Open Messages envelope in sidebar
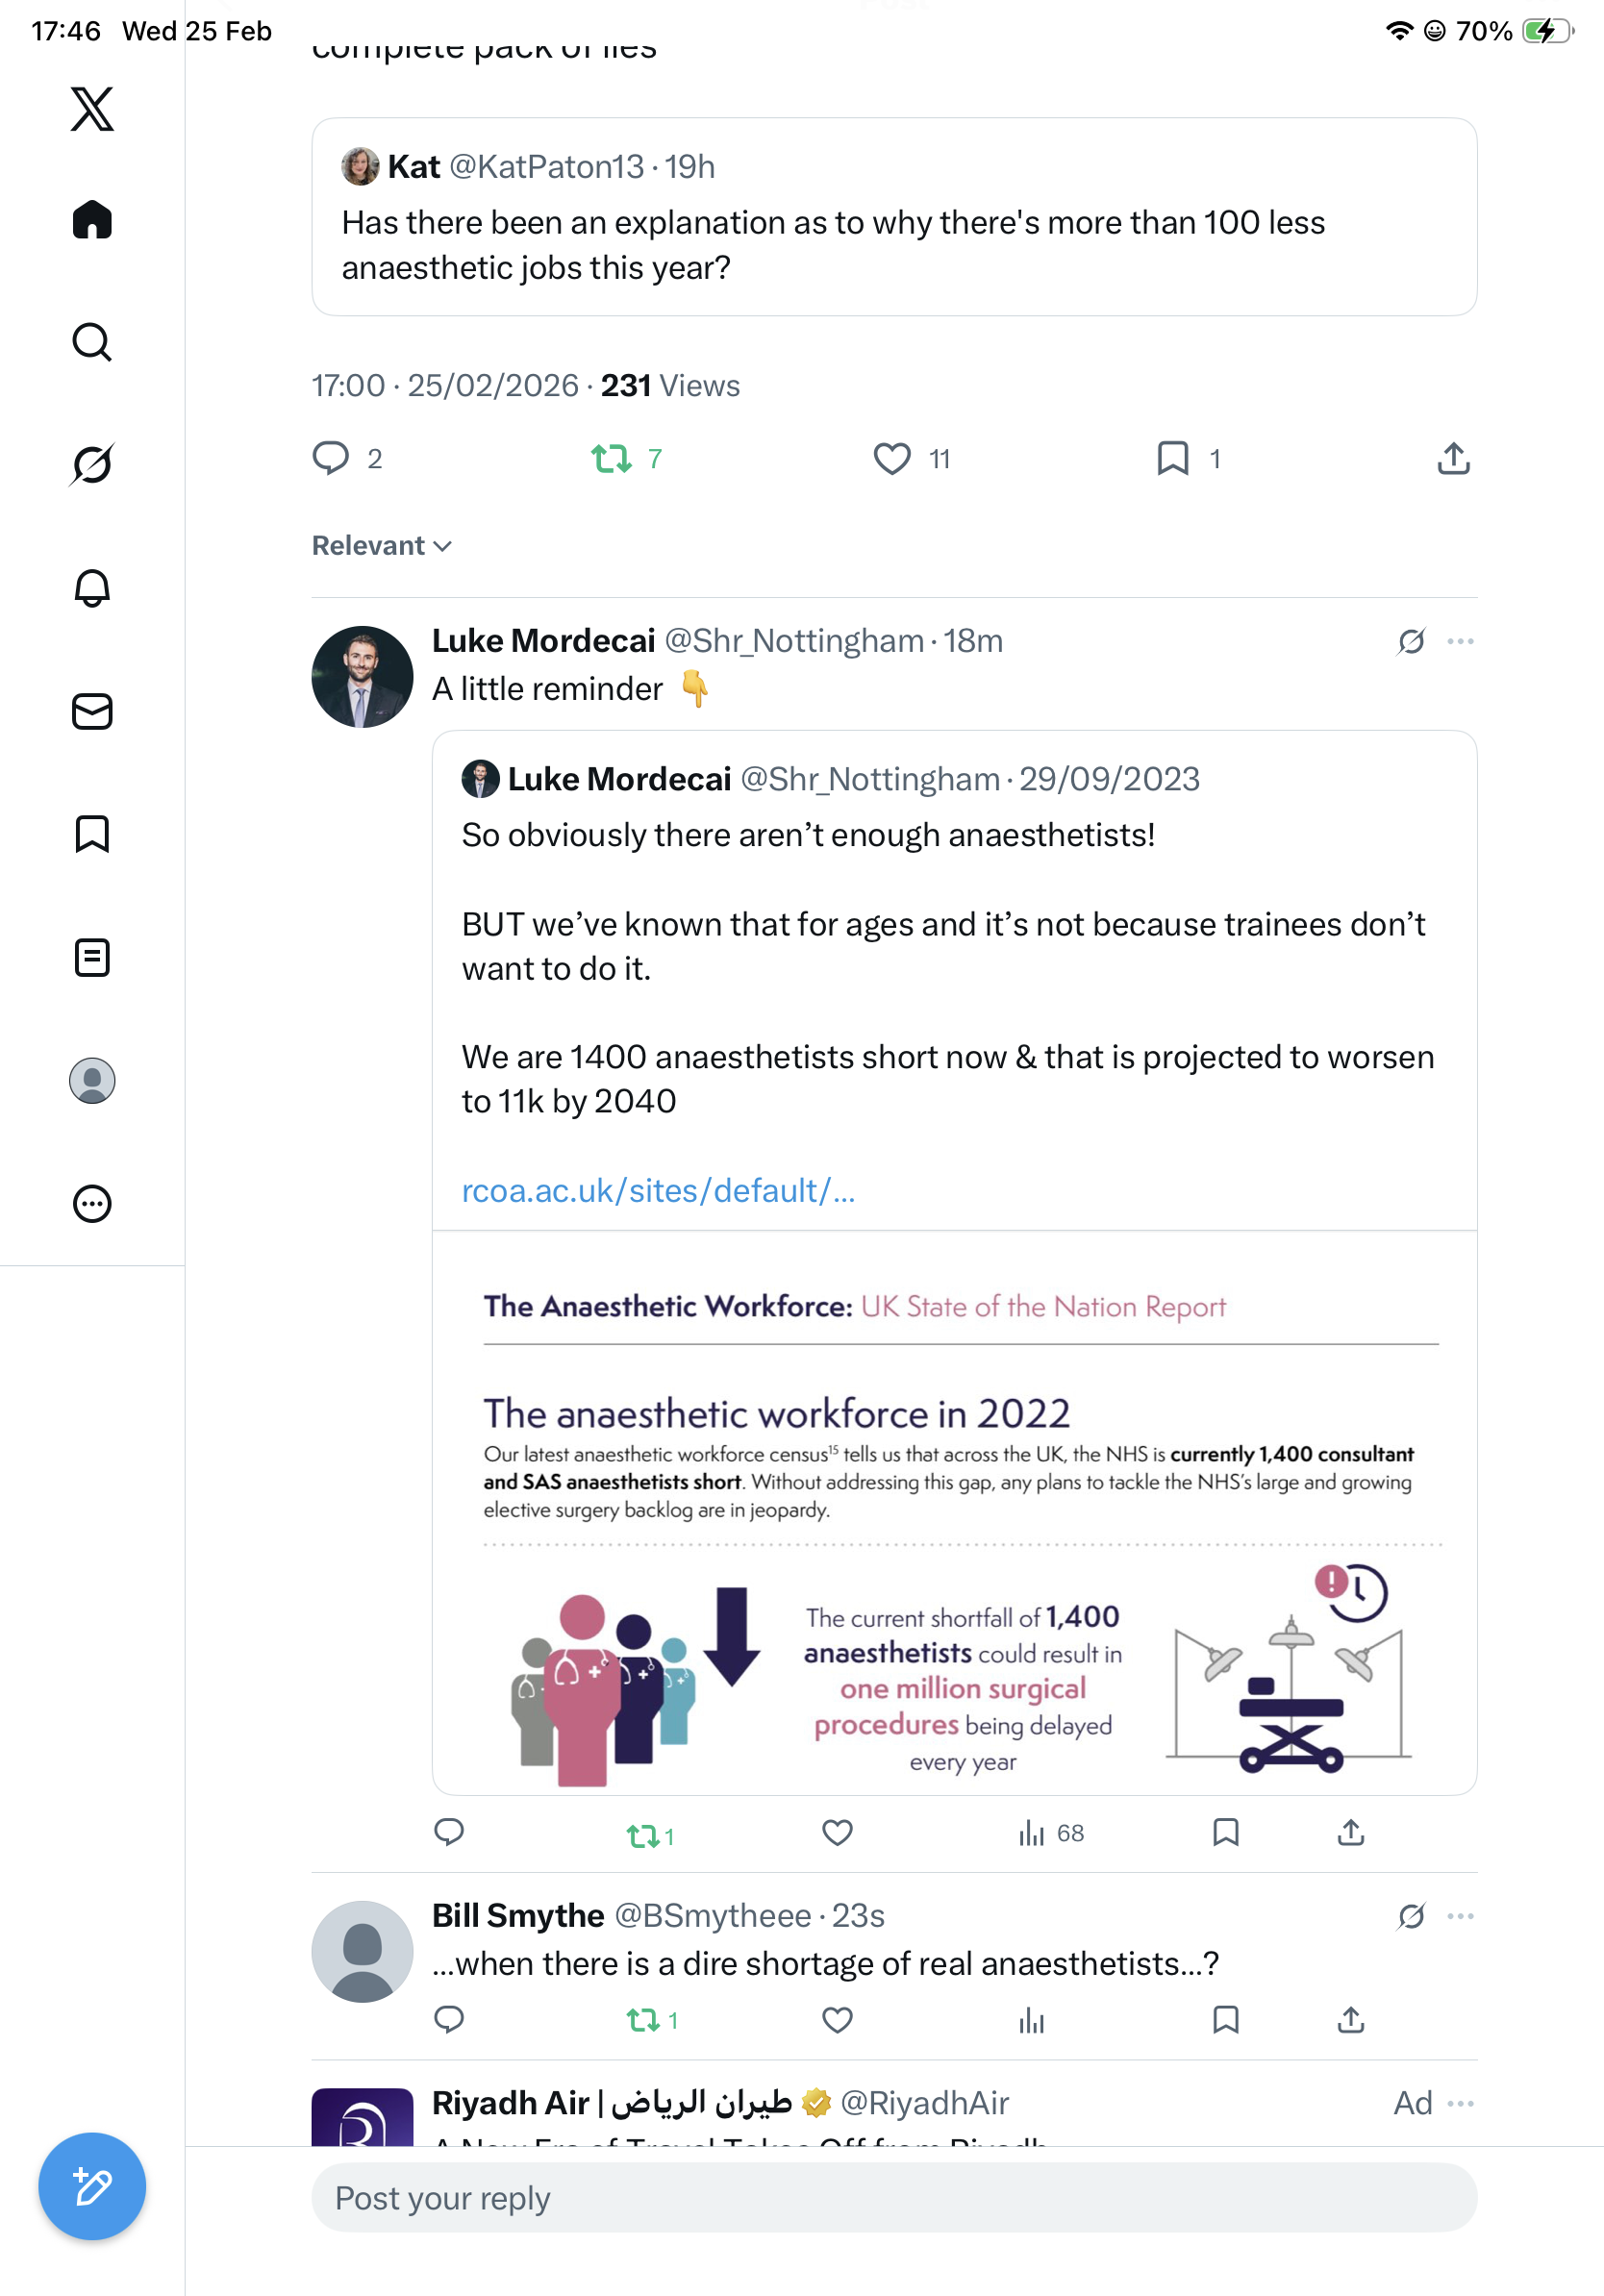This screenshot has width=1604, height=2296. [x=92, y=711]
